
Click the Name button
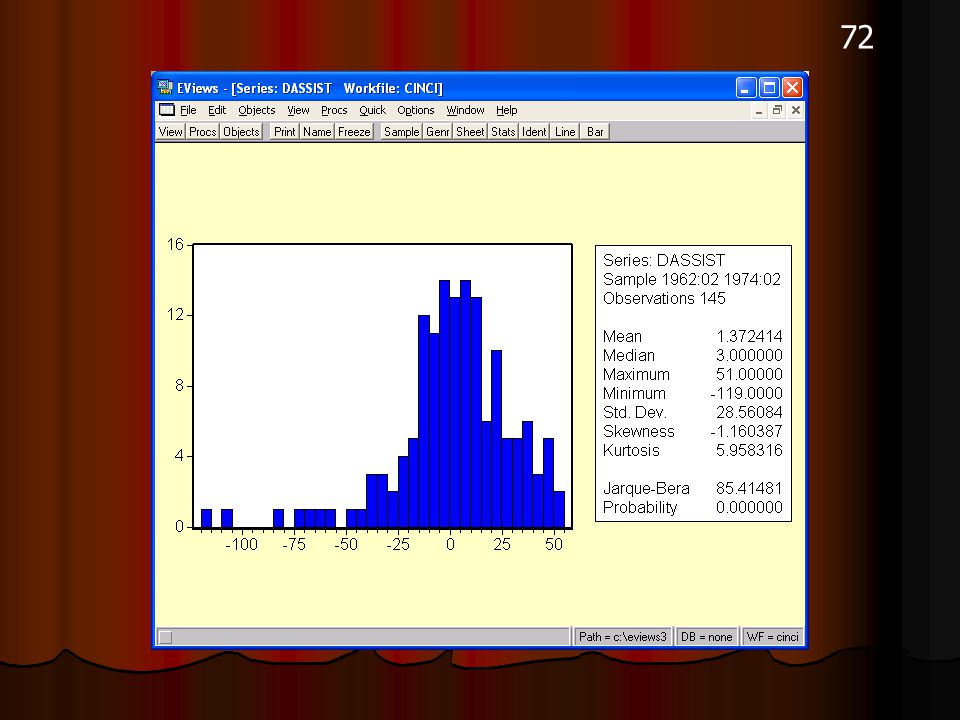click(x=317, y=132)
